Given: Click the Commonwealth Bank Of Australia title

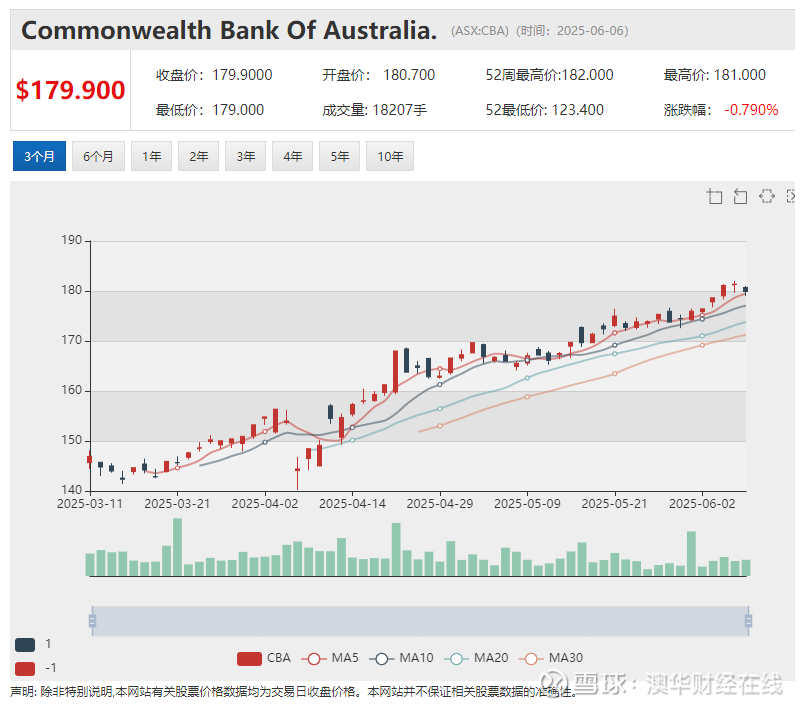Looking at the screenshot, I should point(229,30).
